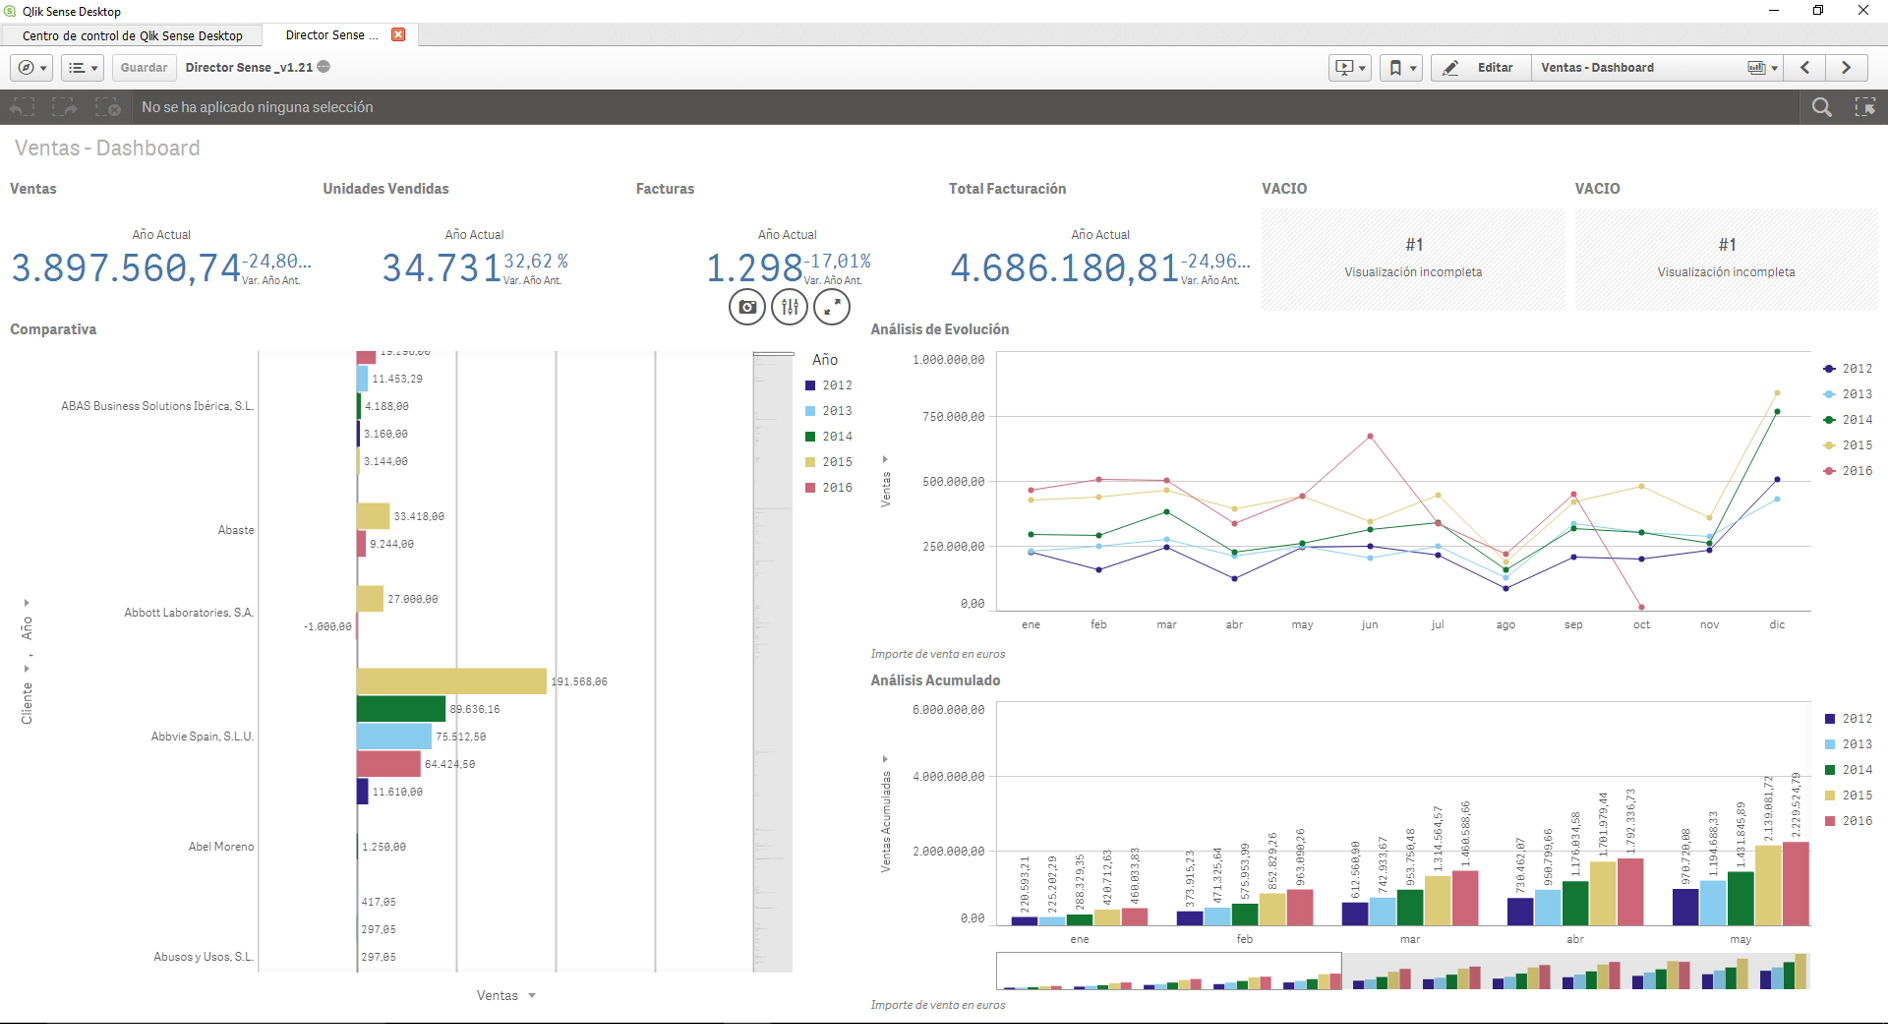Click the Ventas - Dashboard sheet title
The image size is (1888, 1024).
pos(107,148)
